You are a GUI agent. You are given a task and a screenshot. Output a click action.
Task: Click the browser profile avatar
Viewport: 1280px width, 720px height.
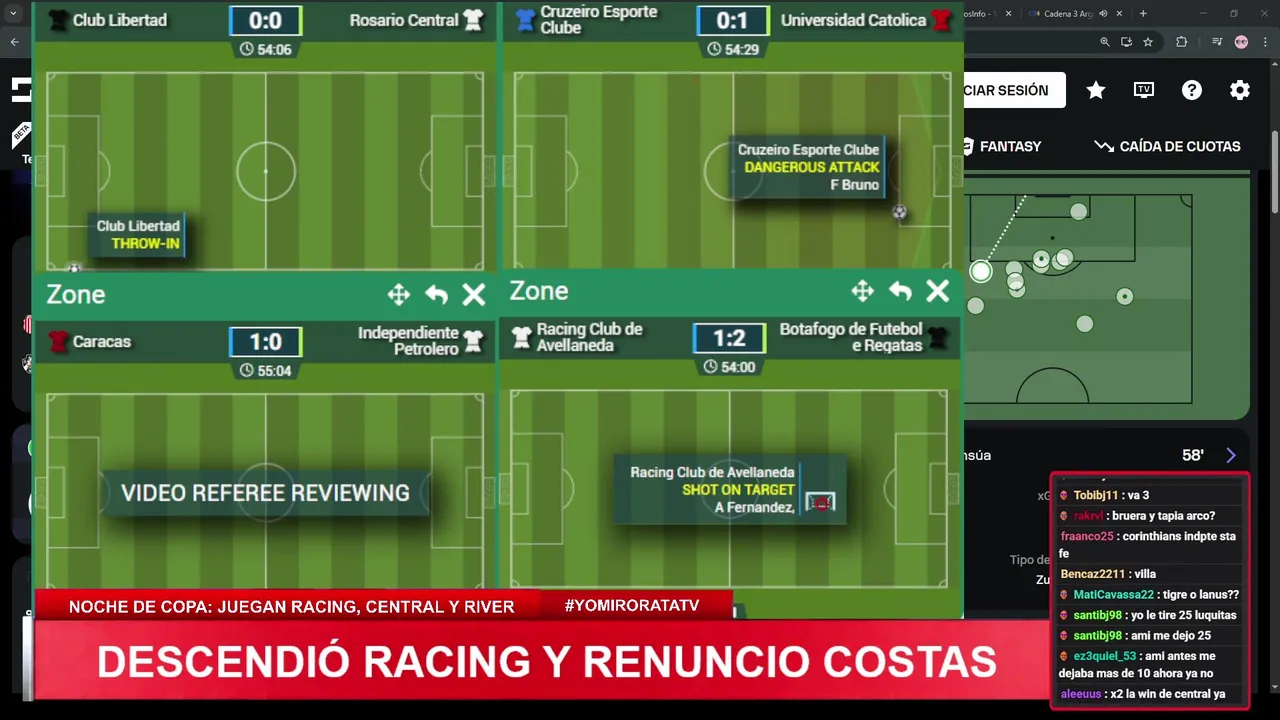[x=1241, y=42]
